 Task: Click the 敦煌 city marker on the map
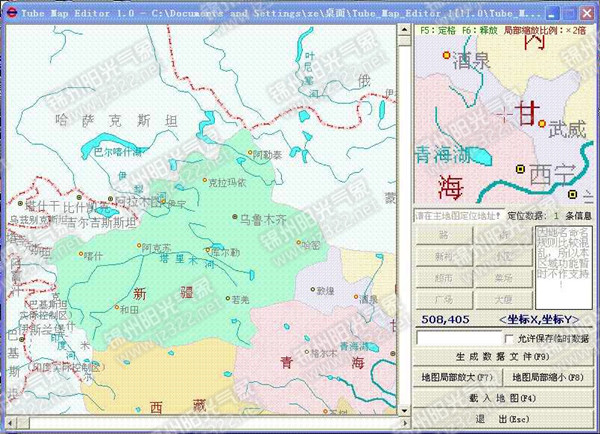(313, 289)
